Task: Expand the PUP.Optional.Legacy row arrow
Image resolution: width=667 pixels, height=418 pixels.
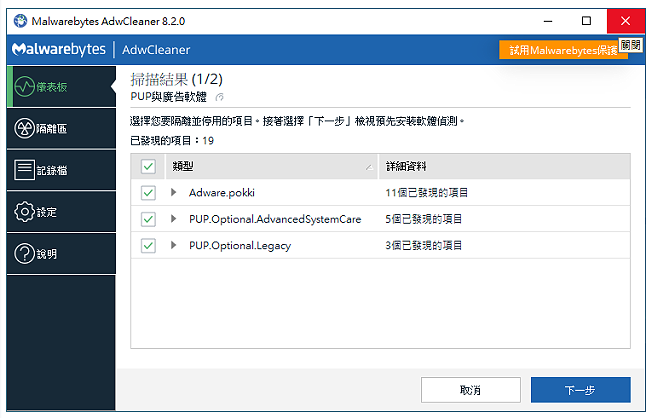Action: point(173,245)
